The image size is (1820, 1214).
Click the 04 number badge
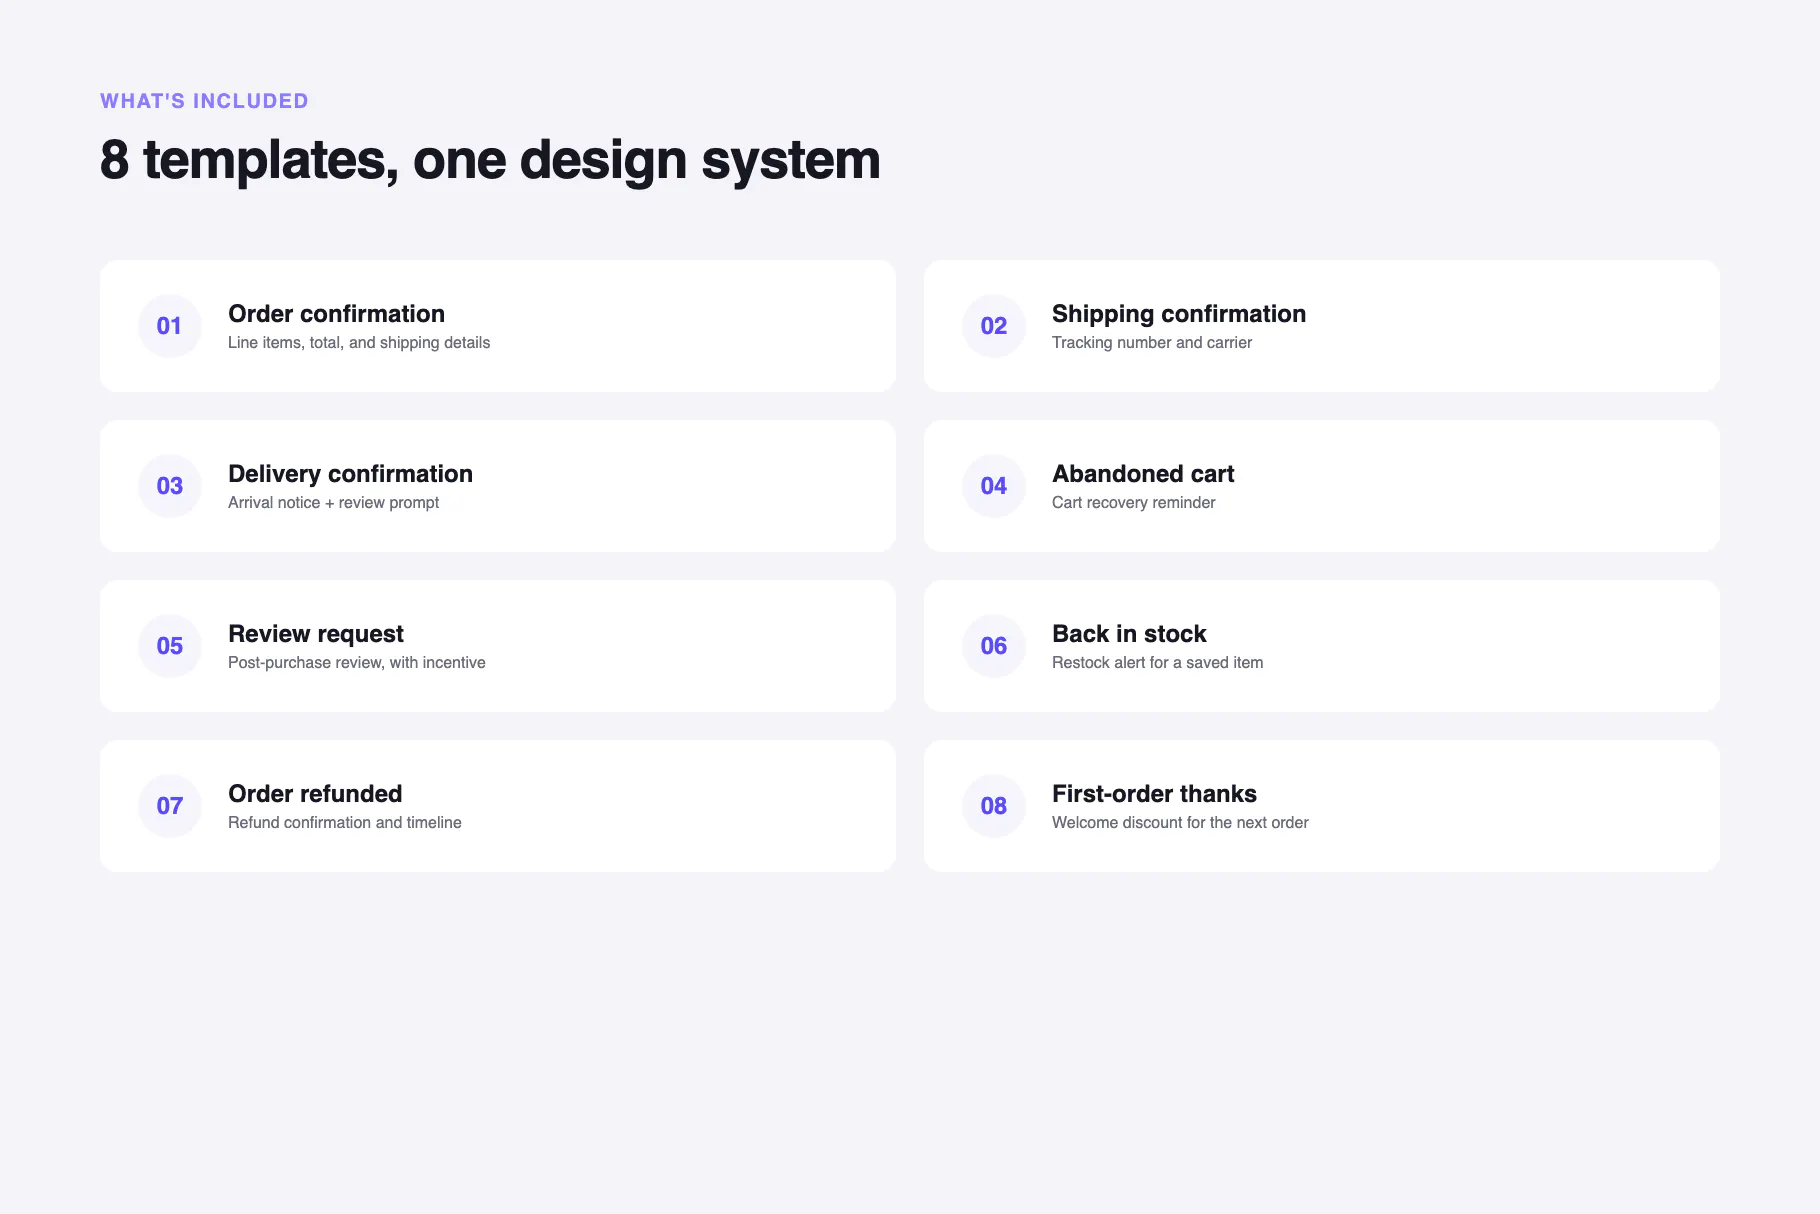tap(994, 486)
